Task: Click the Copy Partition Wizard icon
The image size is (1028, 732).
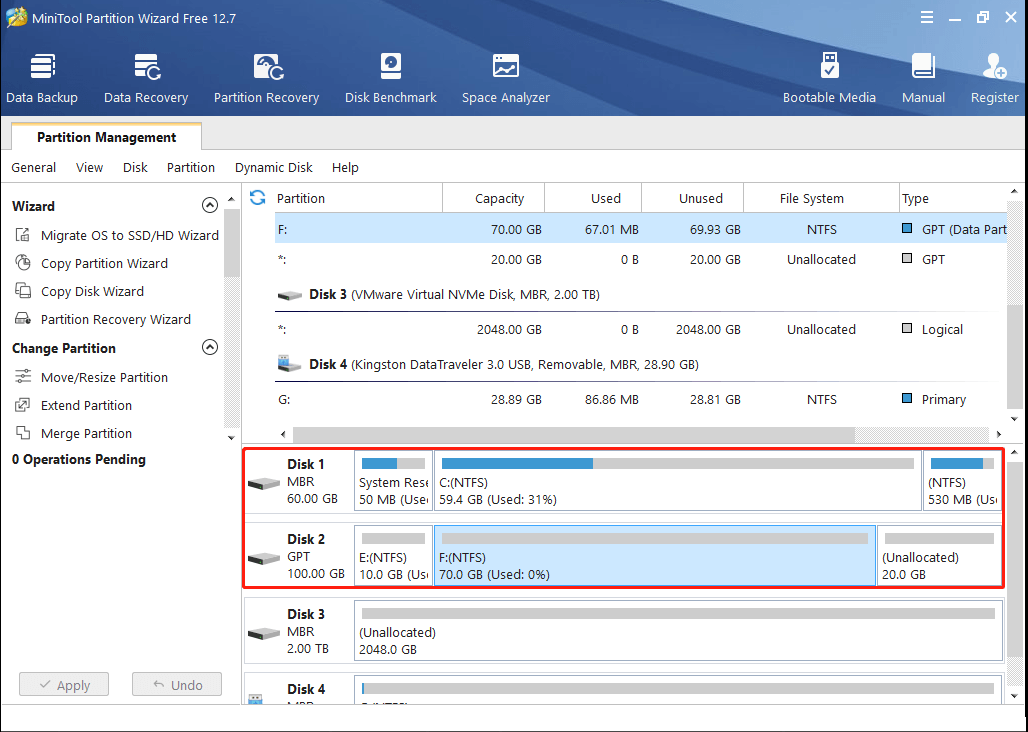Action: click(x=23, y=263)
